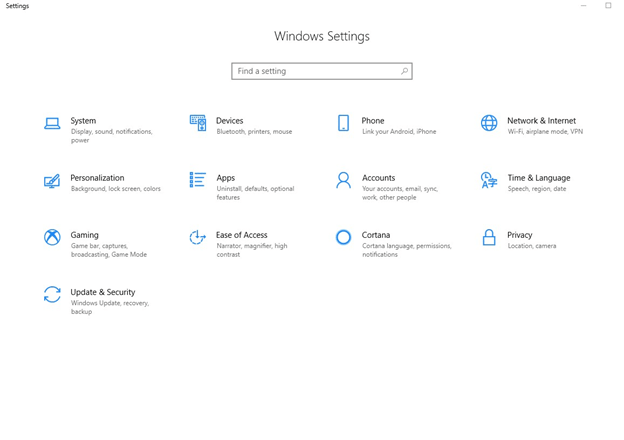Viewport: 624px width, 440px height.
Task: Select the Accounts person icon
Action: [343, 180]
